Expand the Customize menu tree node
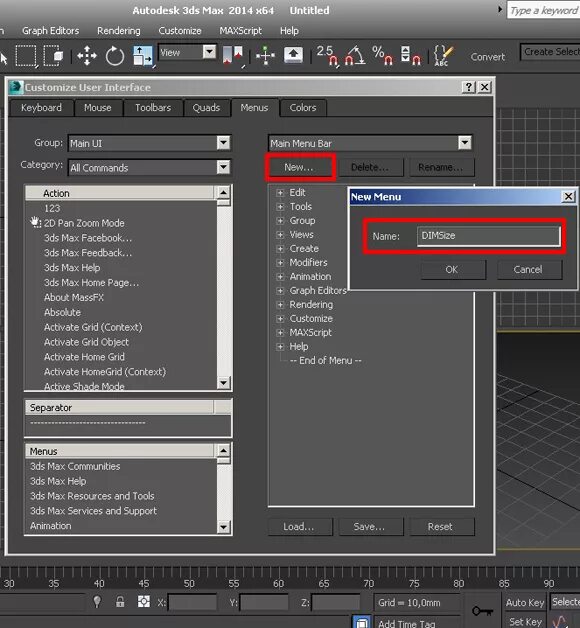 pyautogui.click(x=280, y=319)
